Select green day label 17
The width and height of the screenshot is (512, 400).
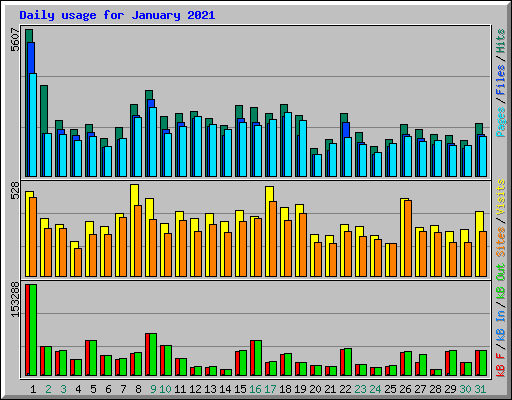[270, 389]
